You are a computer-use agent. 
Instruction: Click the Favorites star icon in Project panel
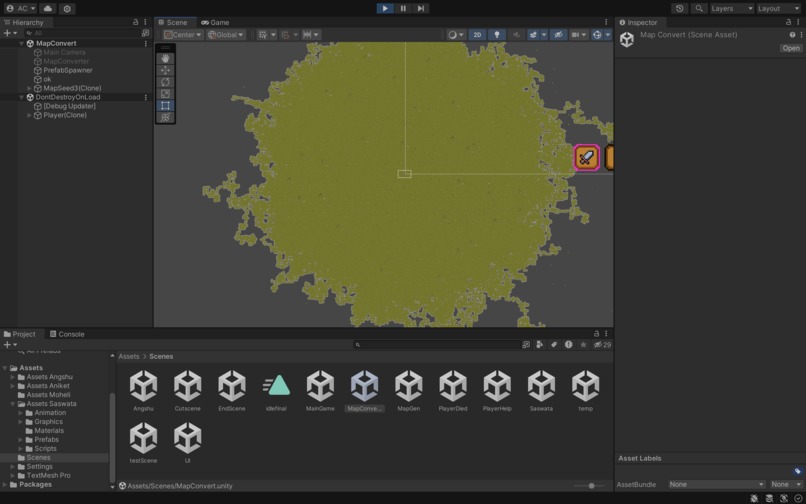click(x=583, y=345)
